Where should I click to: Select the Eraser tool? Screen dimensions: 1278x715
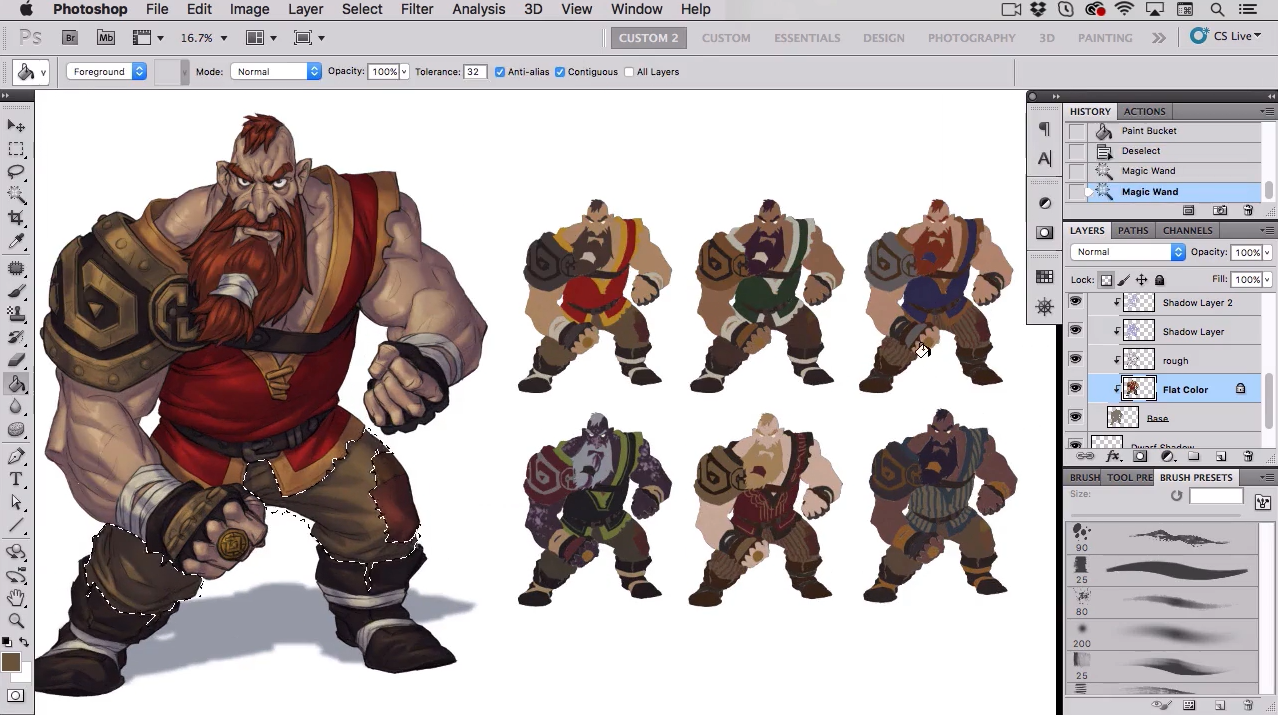pos(16,361)
